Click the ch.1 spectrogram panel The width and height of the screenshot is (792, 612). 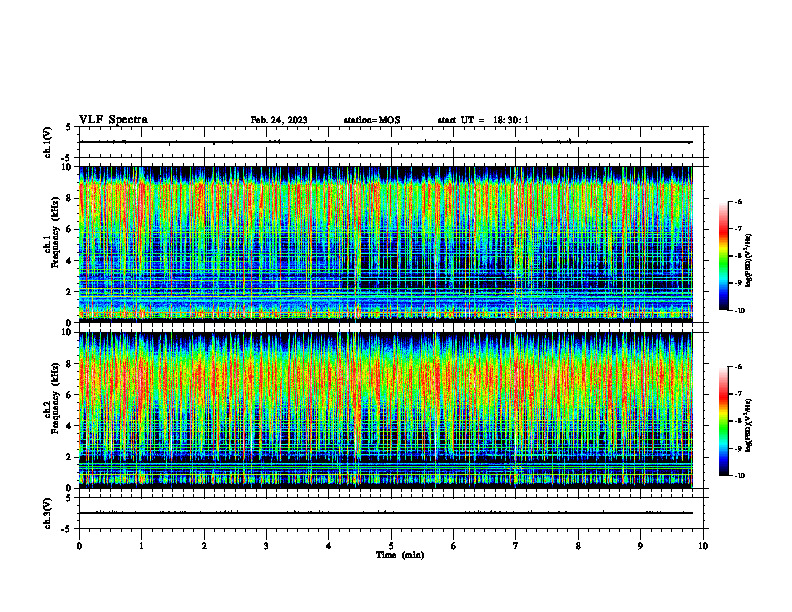tap(385, 244)
